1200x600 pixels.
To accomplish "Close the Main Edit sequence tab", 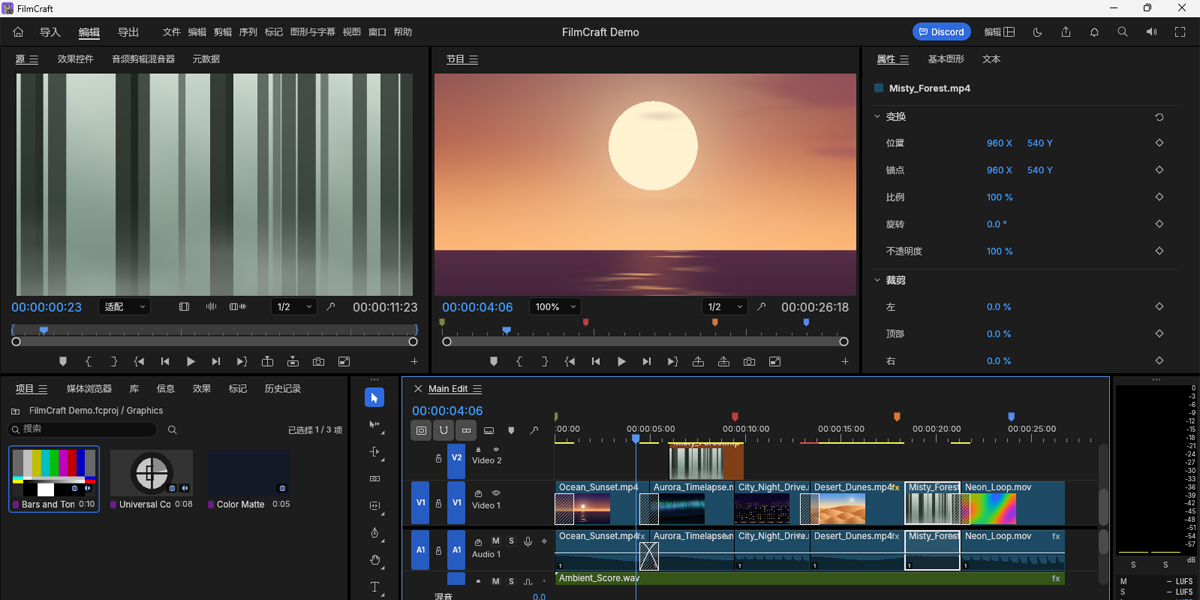I will pyautogui.click(x=418, y=389).
